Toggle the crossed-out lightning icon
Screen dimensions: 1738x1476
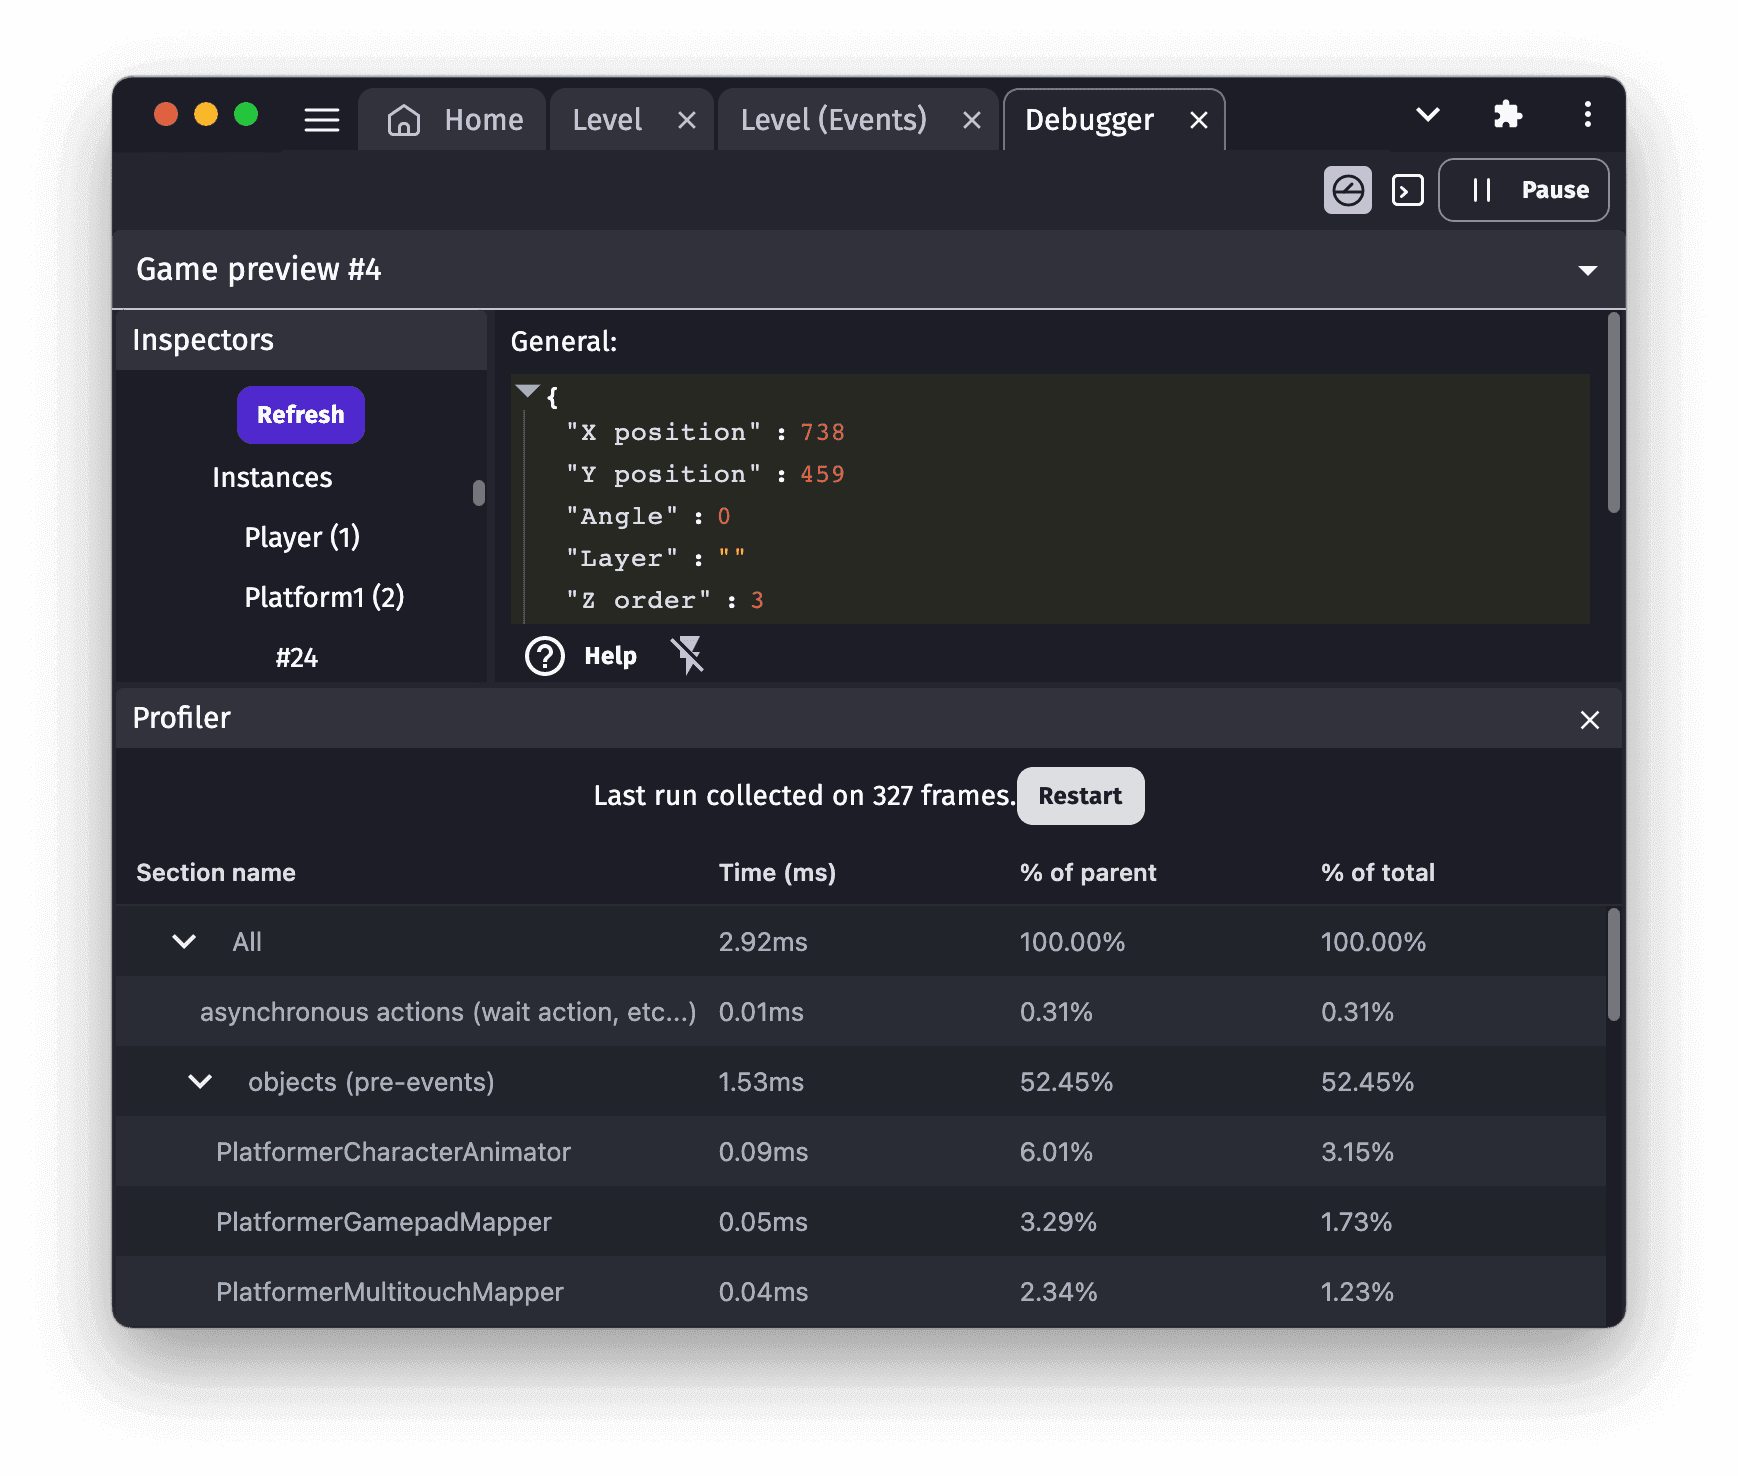[688, 656]
